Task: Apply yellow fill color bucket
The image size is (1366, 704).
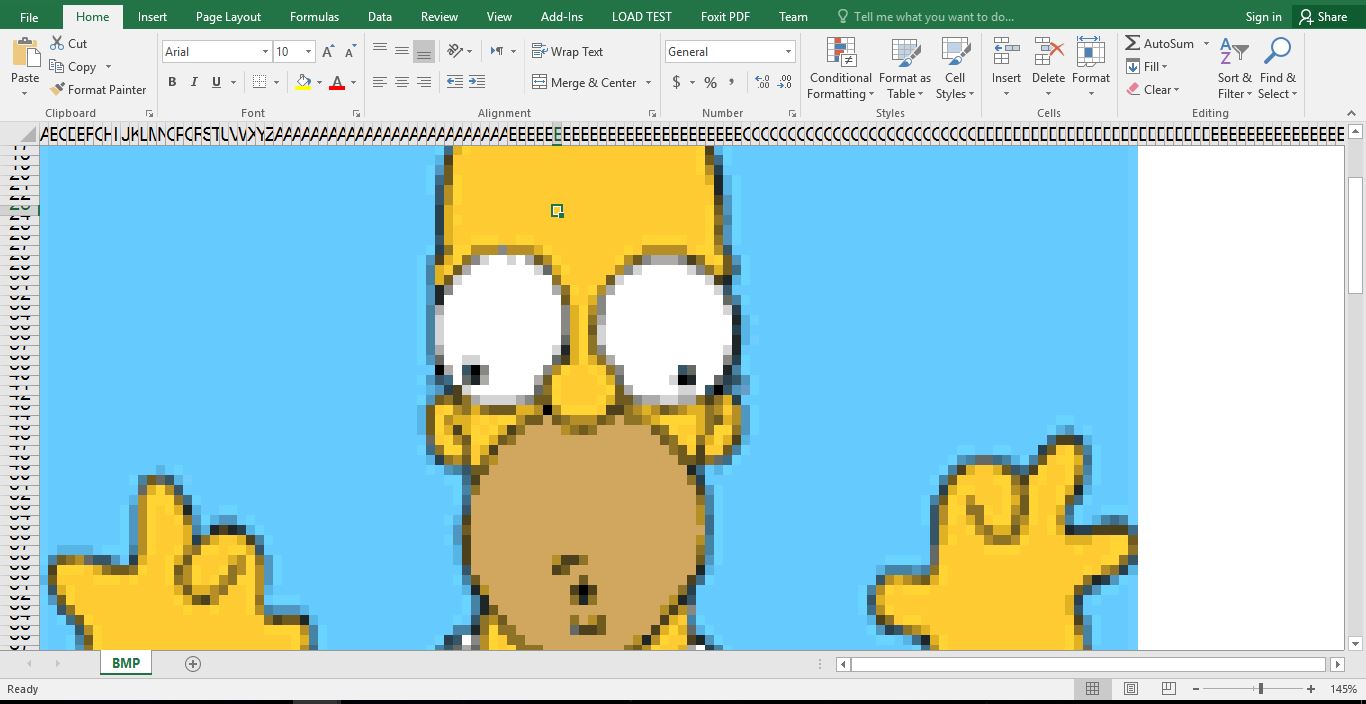Action: (304, 82)
